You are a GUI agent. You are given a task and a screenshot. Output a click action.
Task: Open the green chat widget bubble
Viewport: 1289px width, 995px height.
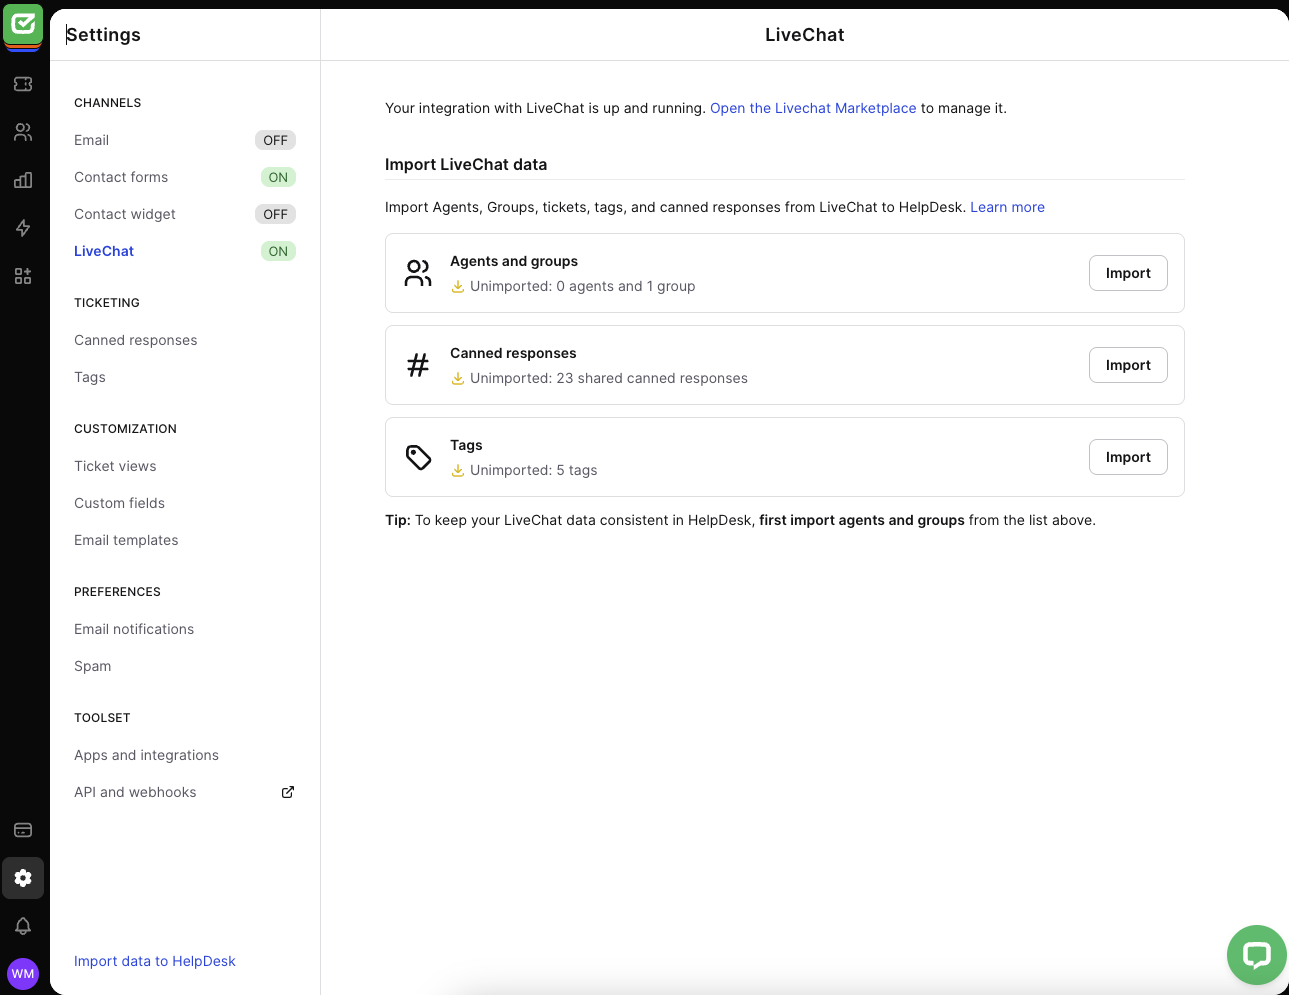click(x=1257, y=955)
